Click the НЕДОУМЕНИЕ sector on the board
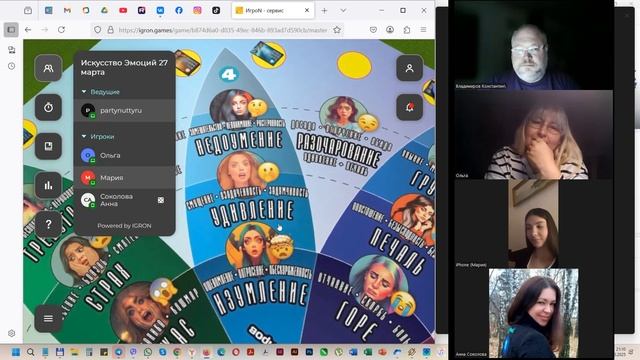640x360 pixels. coord(239,142)
